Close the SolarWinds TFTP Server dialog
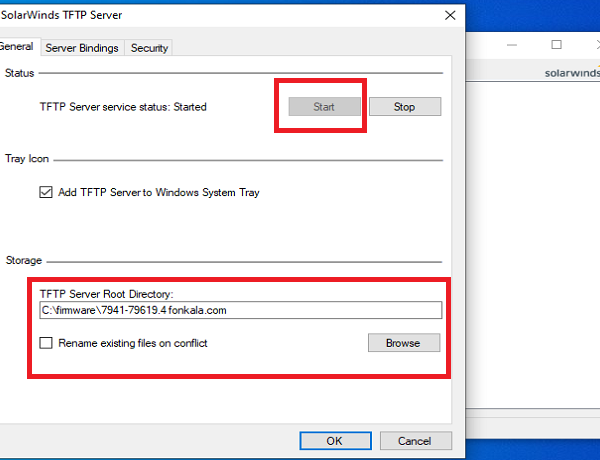600x460 pixels. [445, 15]
